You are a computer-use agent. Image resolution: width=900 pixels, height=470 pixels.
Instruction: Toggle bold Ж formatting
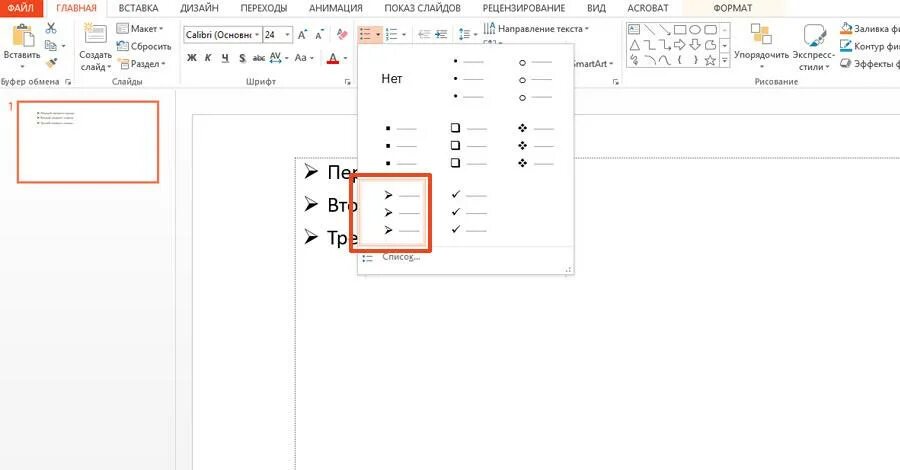[192, 58]
